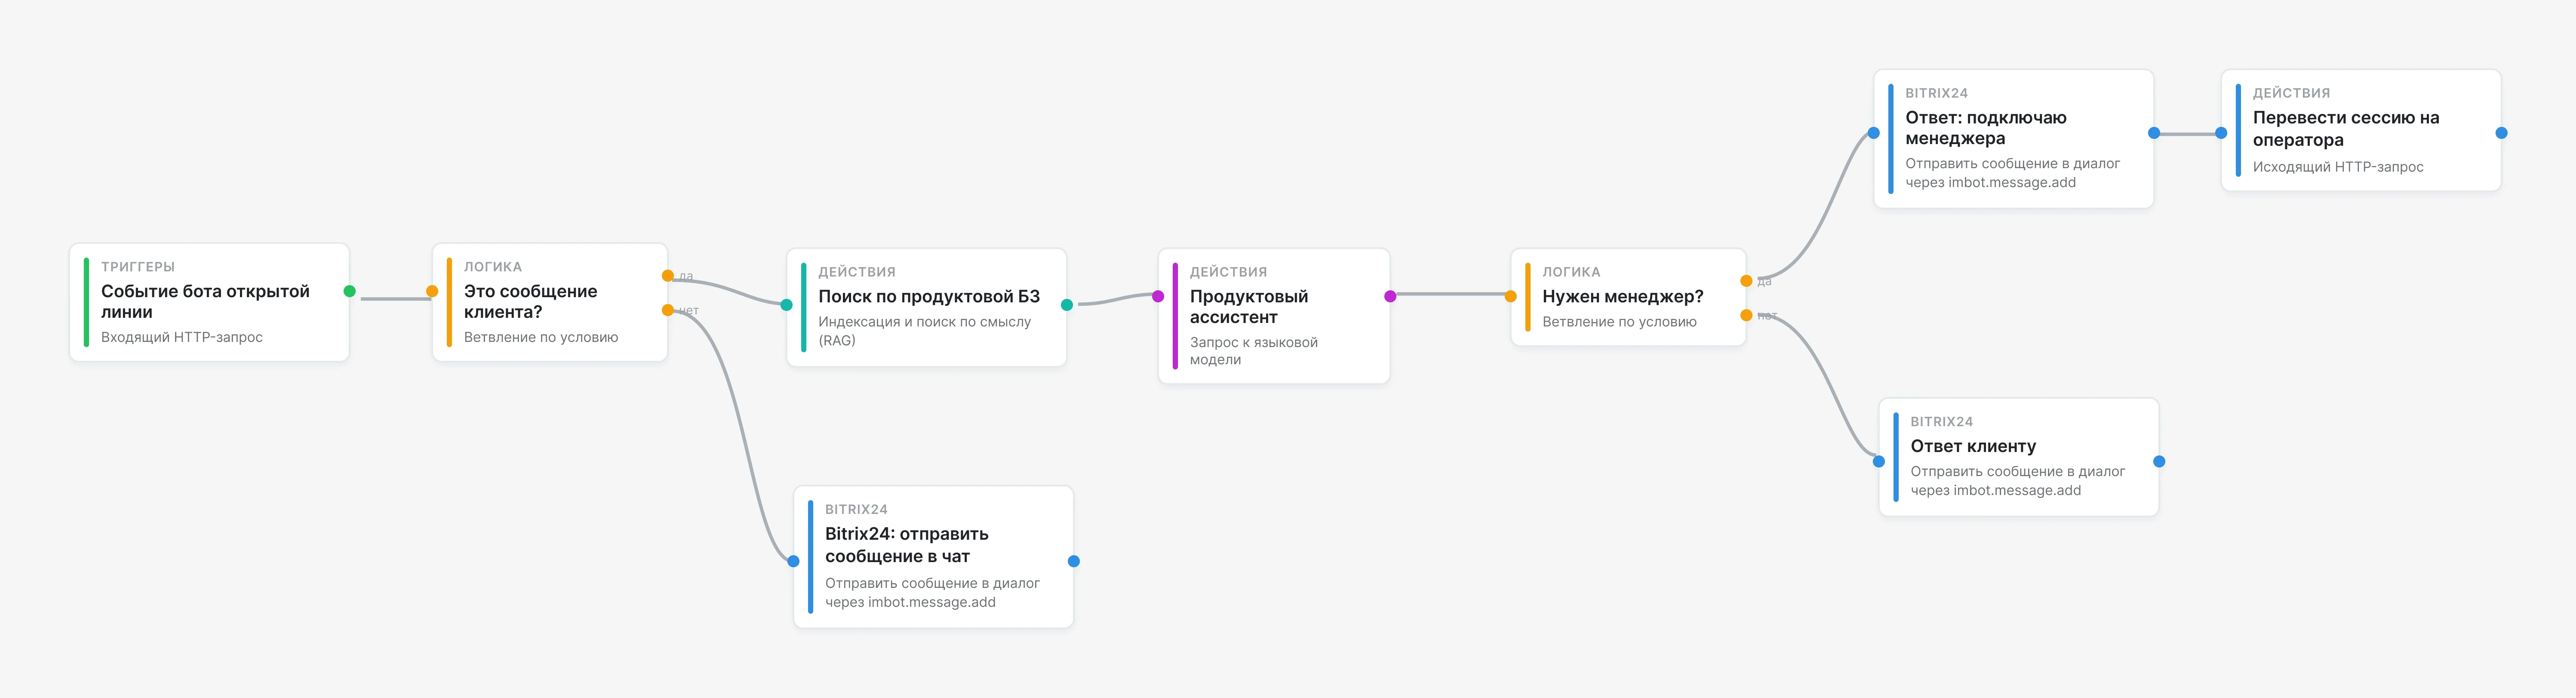
Task: Click teal input port of "Поиск по продуктовой БЗ"
Action: coord(787,305)
